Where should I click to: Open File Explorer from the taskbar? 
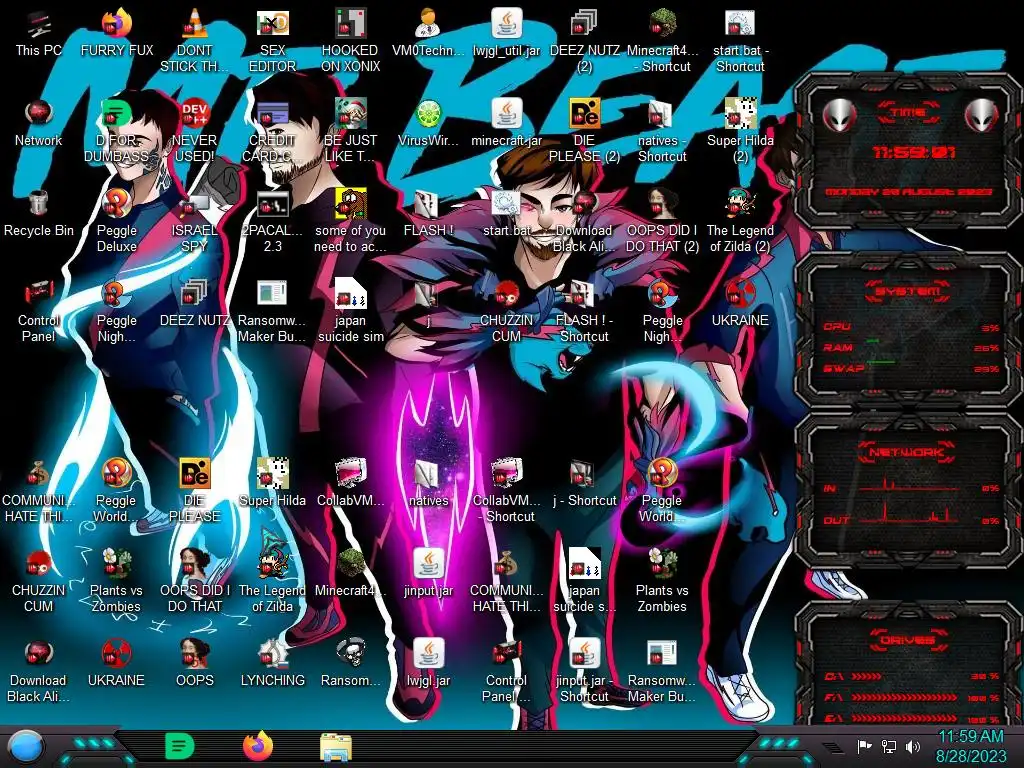[336, 747]
